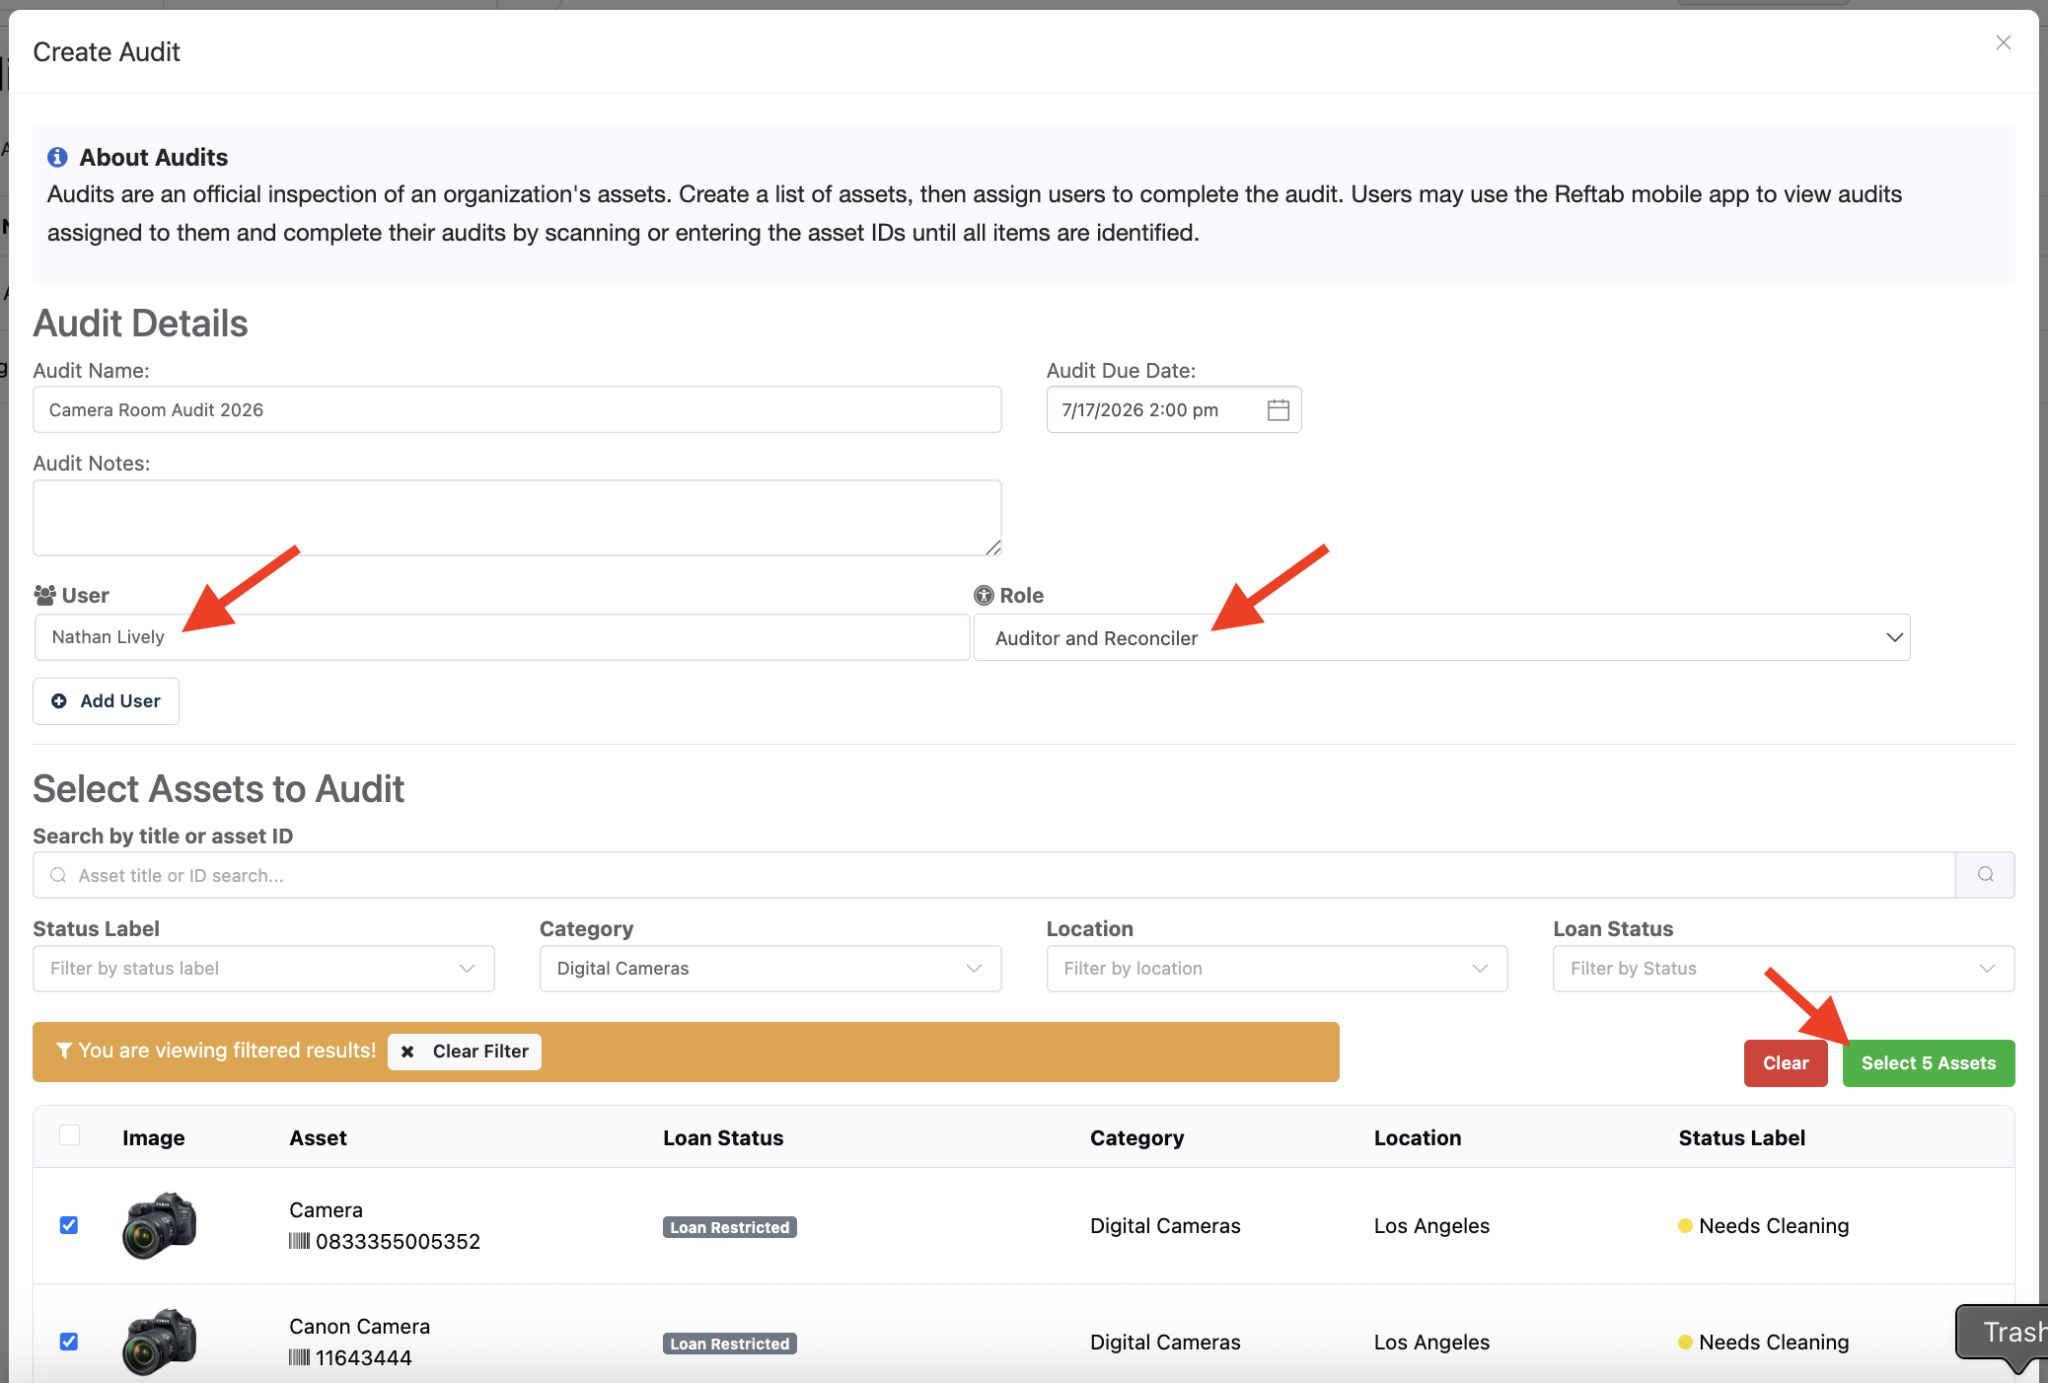Click Loan Restricted badge in Canon Camera row
The height and width of the screenshot is (1383, 2048).
(x=730, y=1343)
